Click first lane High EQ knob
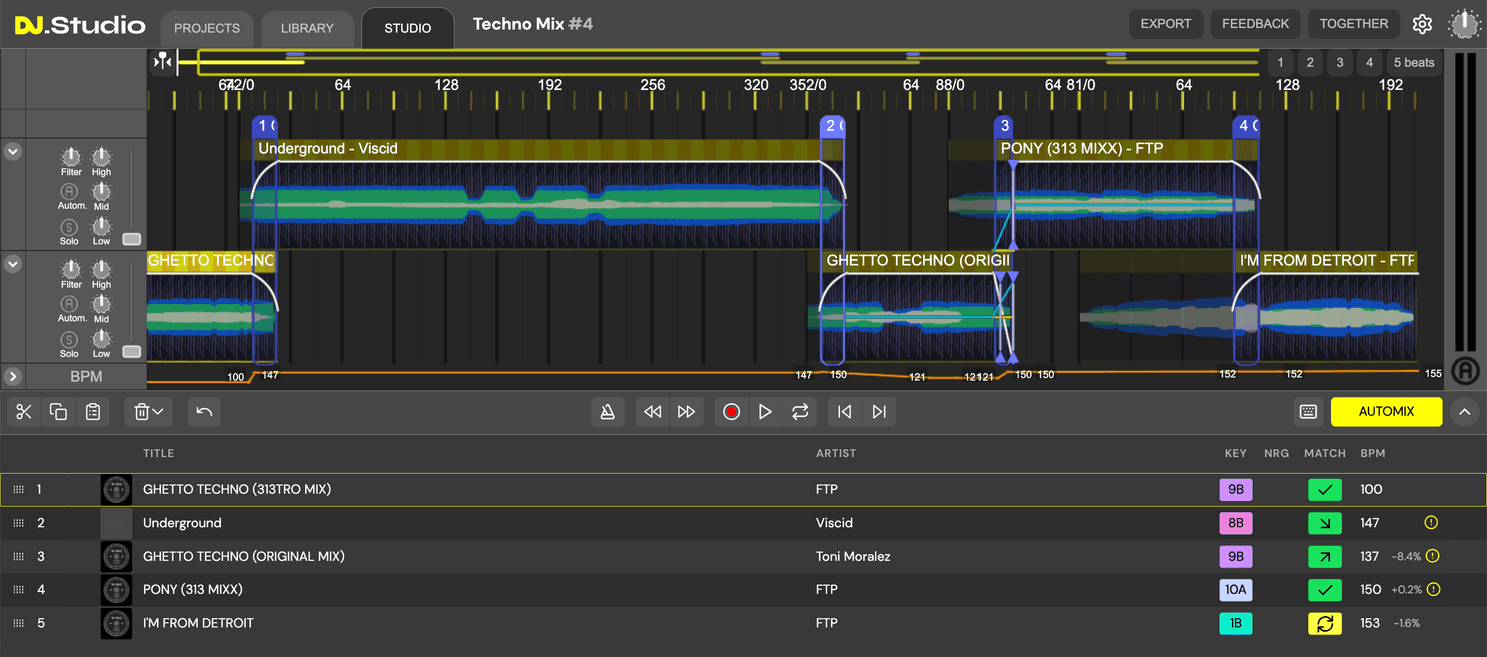This screenshot has height=657, width=1487. [x=102, y=157]
